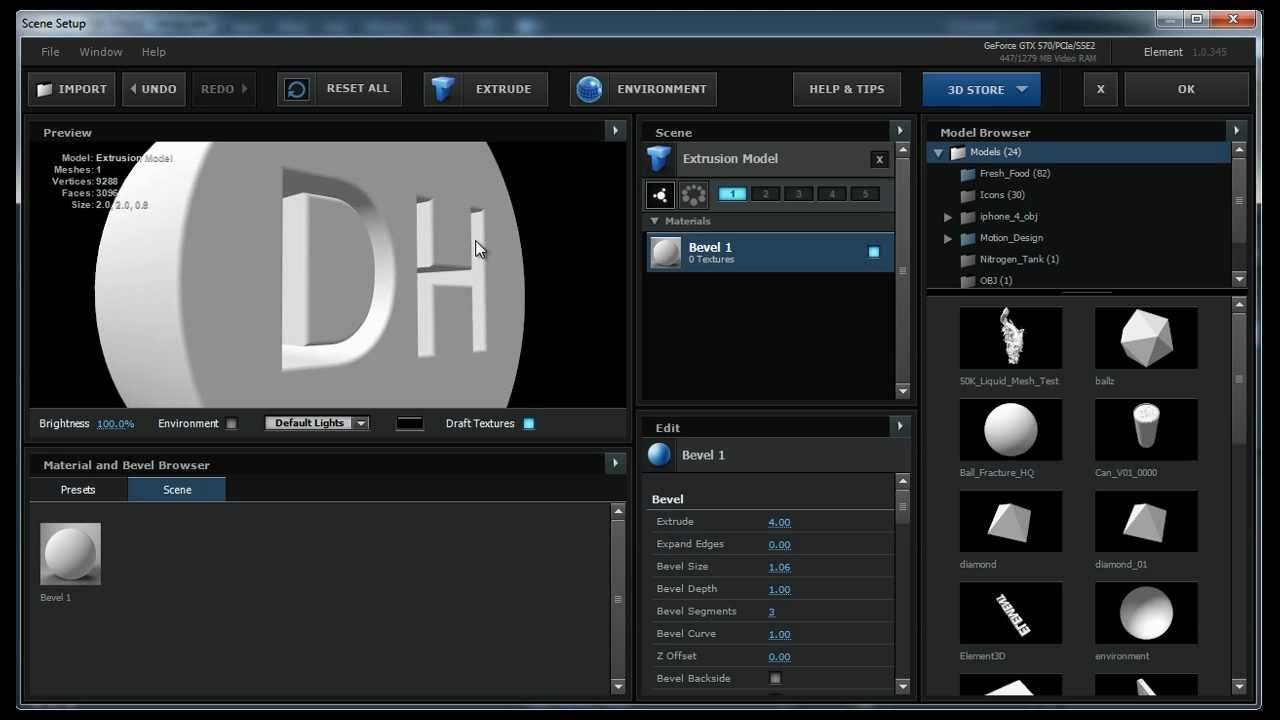Expand the iphone_4_obj folder

click(x=948, y=217)
